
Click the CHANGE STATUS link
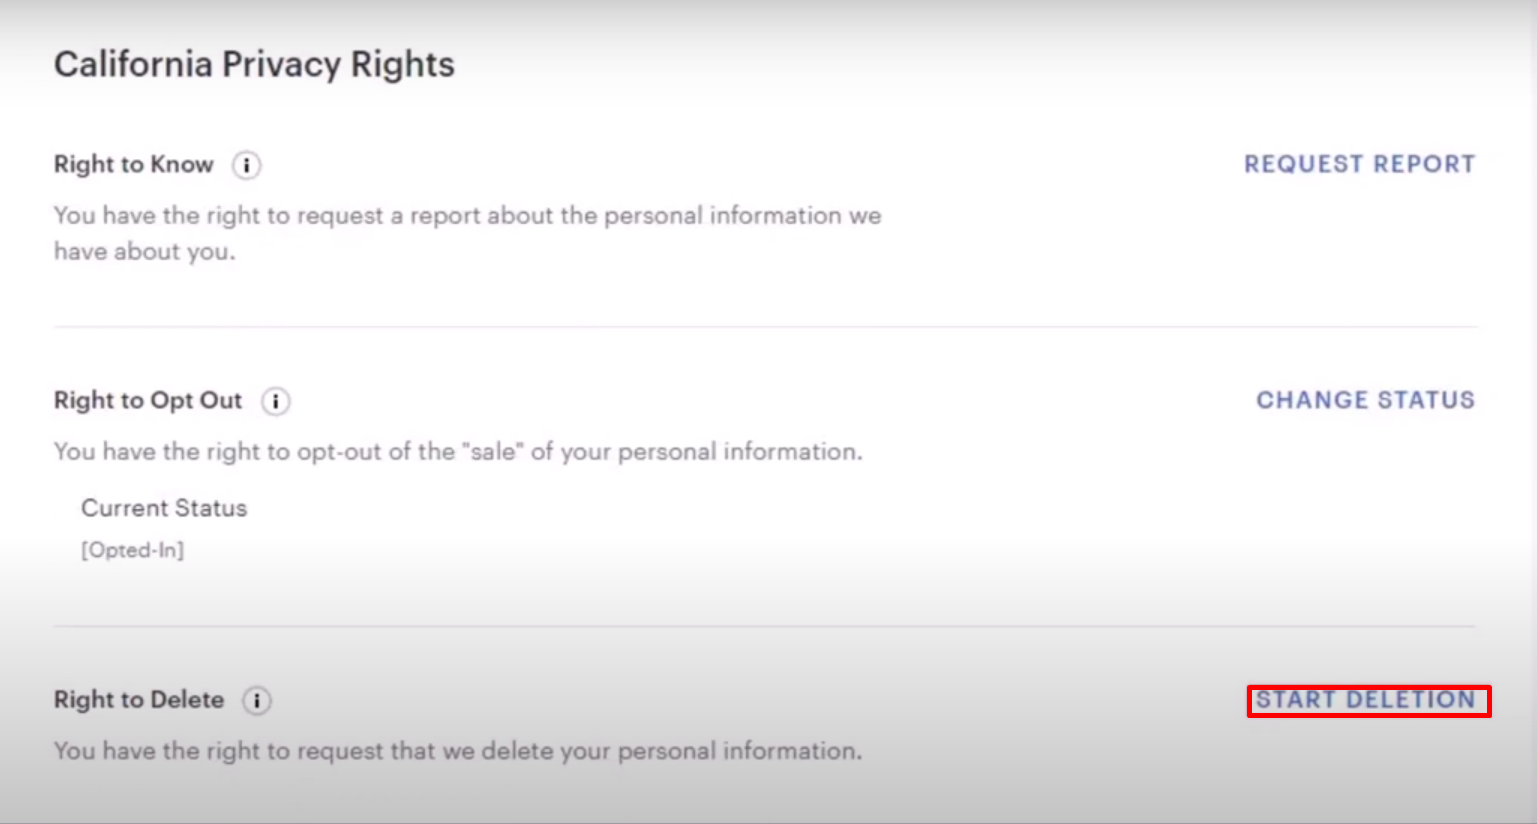click(x=1365, y=400)
